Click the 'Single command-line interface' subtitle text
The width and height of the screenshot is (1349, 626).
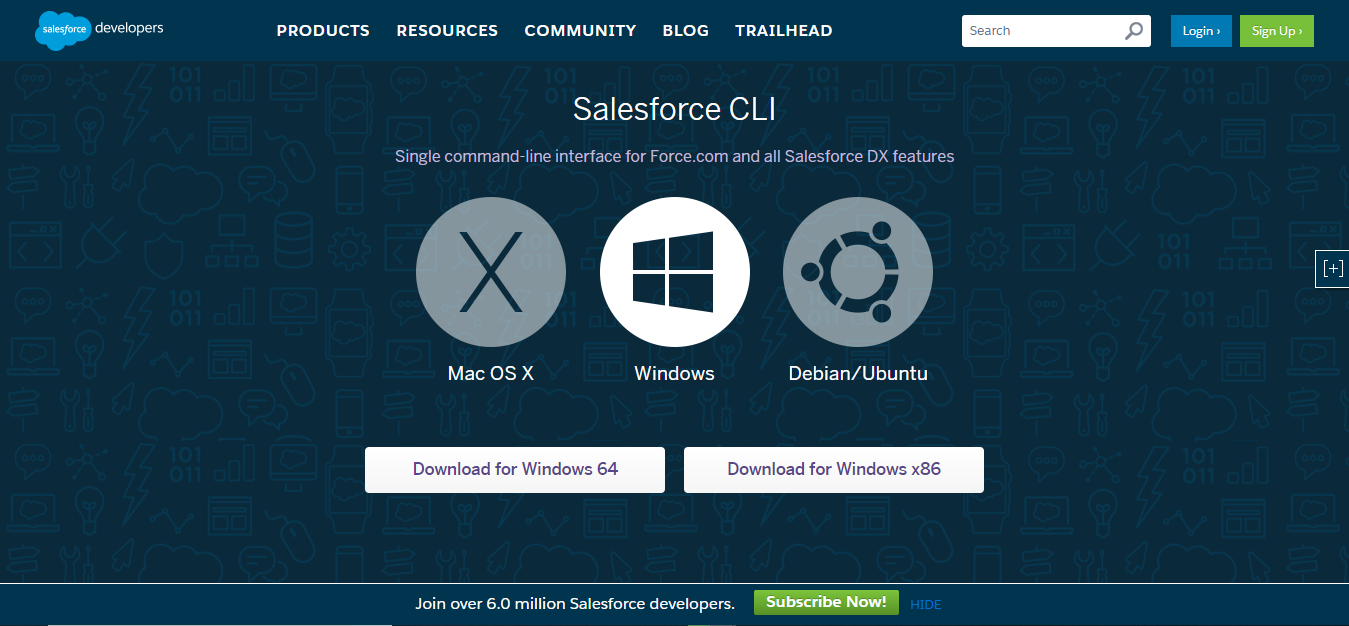click(675, 156)
